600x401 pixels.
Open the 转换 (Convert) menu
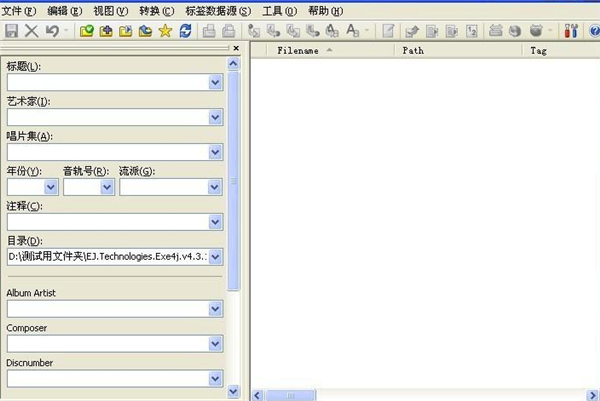tap(154, 10)
